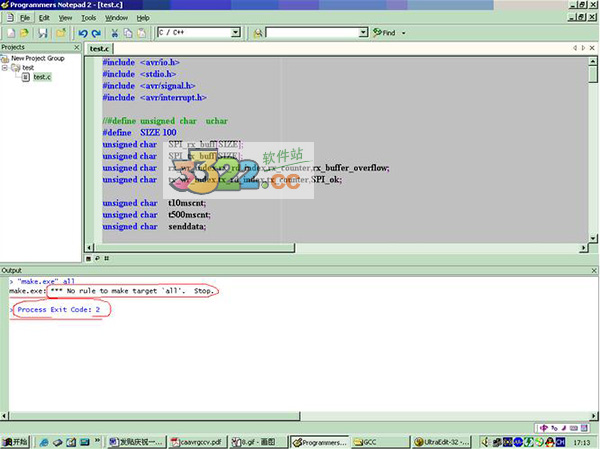Click the binoculars find icon
This screenshot has width=600, height=449.
click(258, 33)
